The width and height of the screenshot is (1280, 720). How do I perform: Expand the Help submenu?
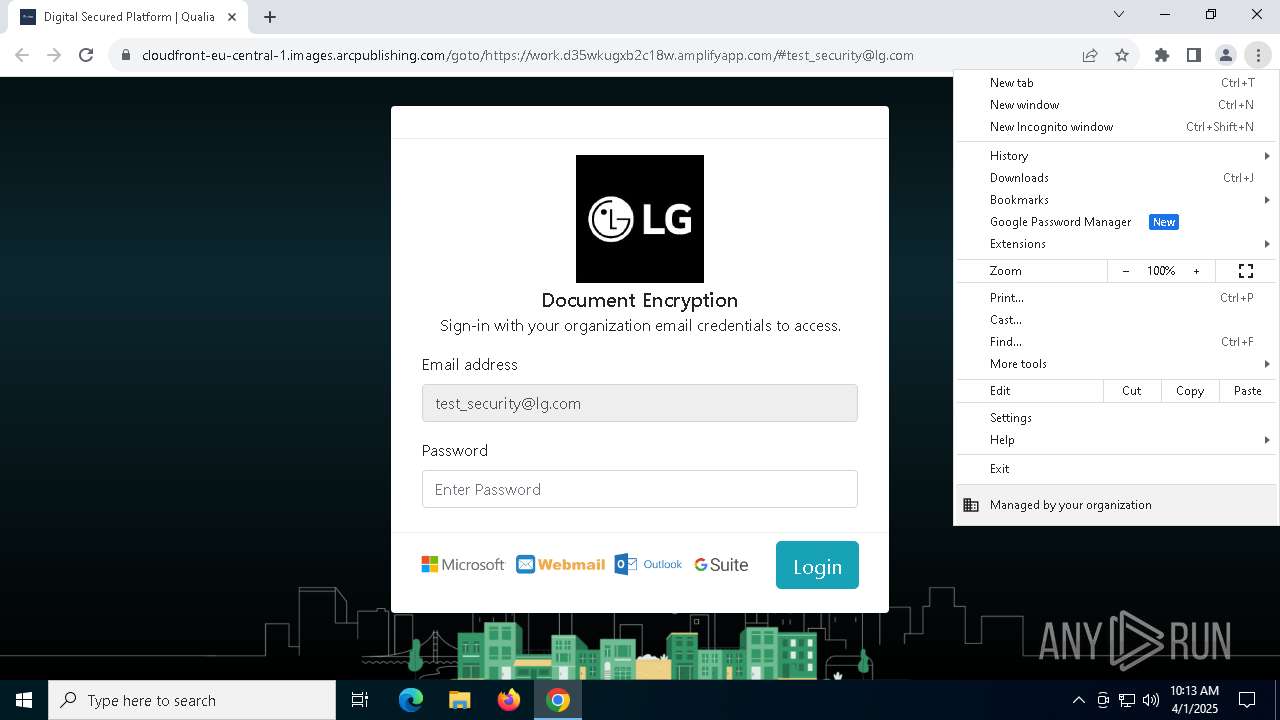[1117, 440]
